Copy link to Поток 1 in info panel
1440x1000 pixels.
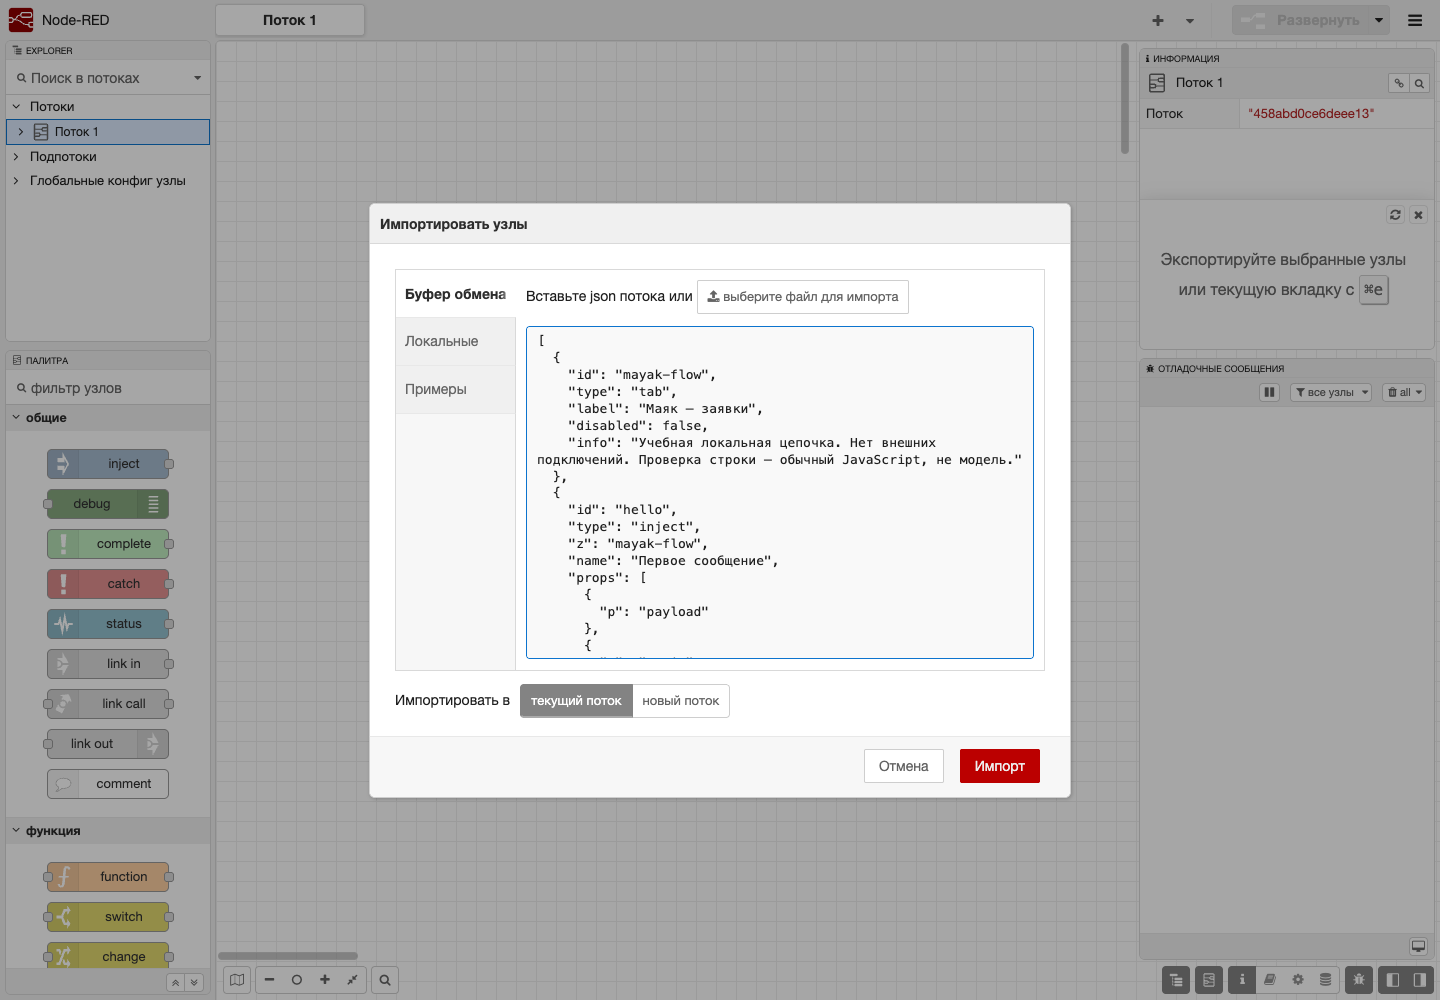pyautogui.click(x=1399, y=83)
